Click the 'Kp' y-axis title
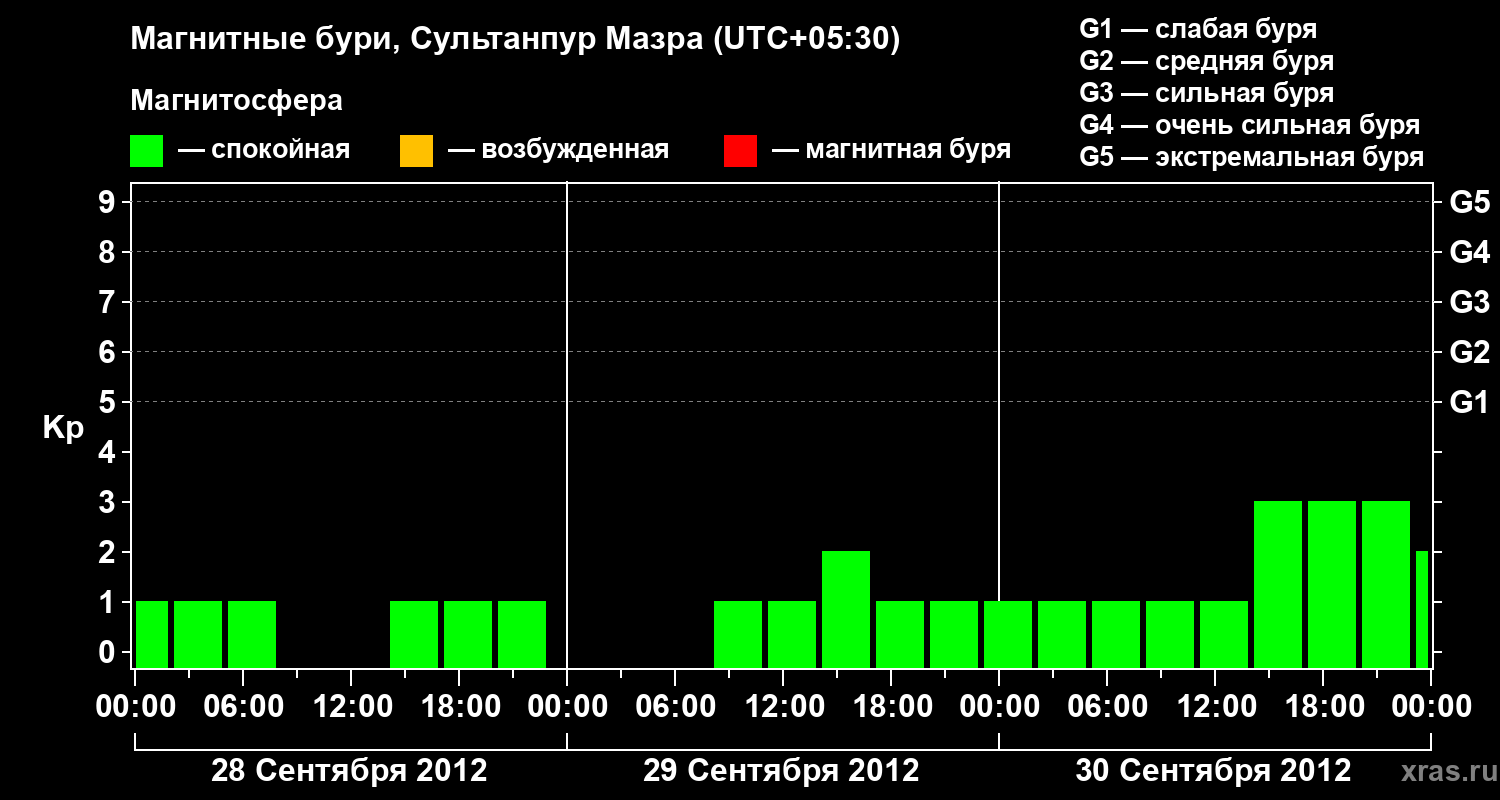This screenshot has width=1500, height=800. pyautogui.click(x=63, y=428)
